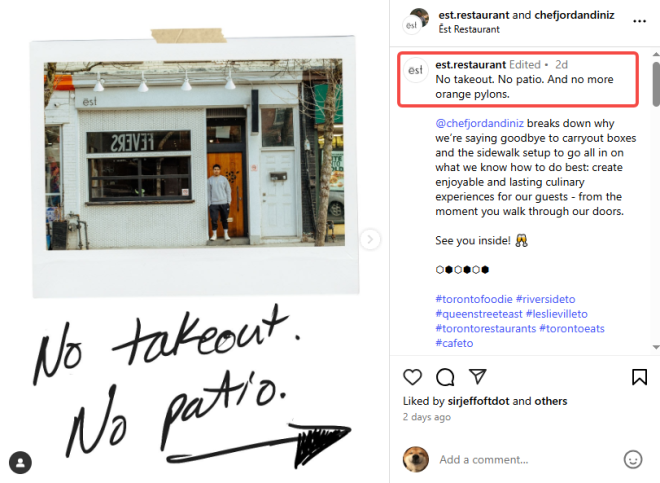Screen dimensions: 660x483
Task: Save the post with the bookmark icon
Action: click(639, 377)
